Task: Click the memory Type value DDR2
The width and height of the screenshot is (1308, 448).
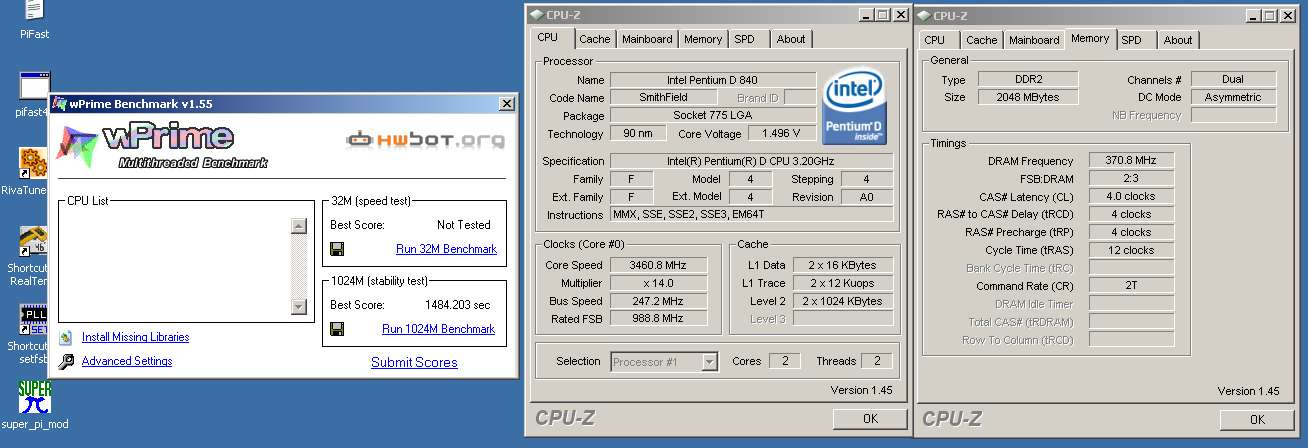Action: (1028, 79)
